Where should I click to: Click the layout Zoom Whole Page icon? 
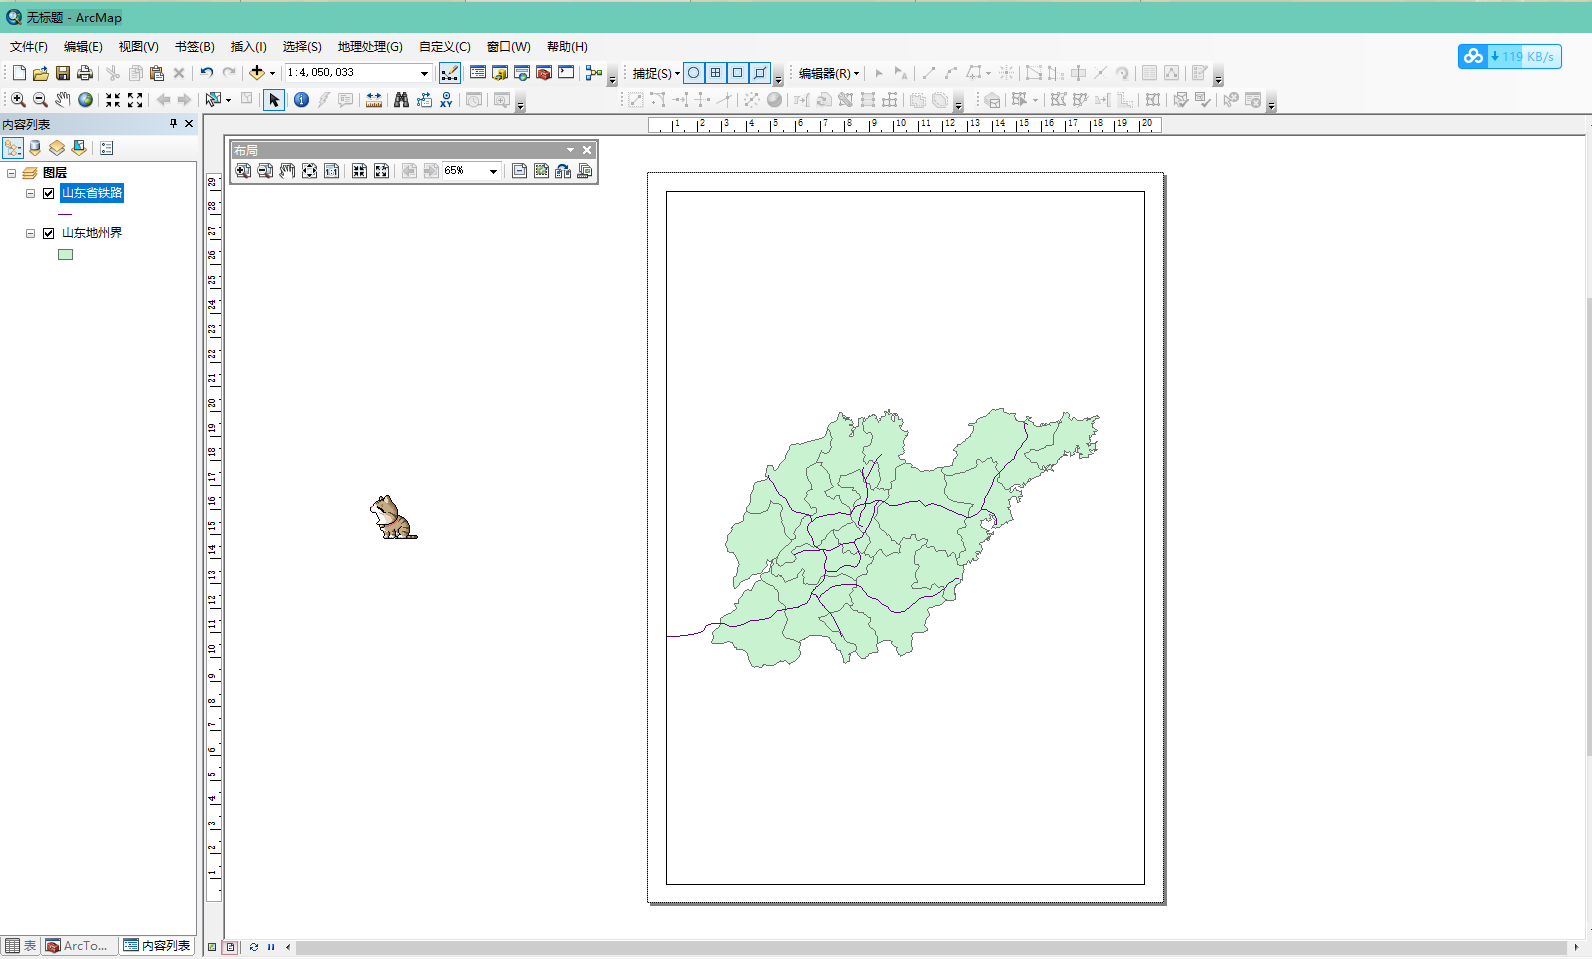(309, 171)
